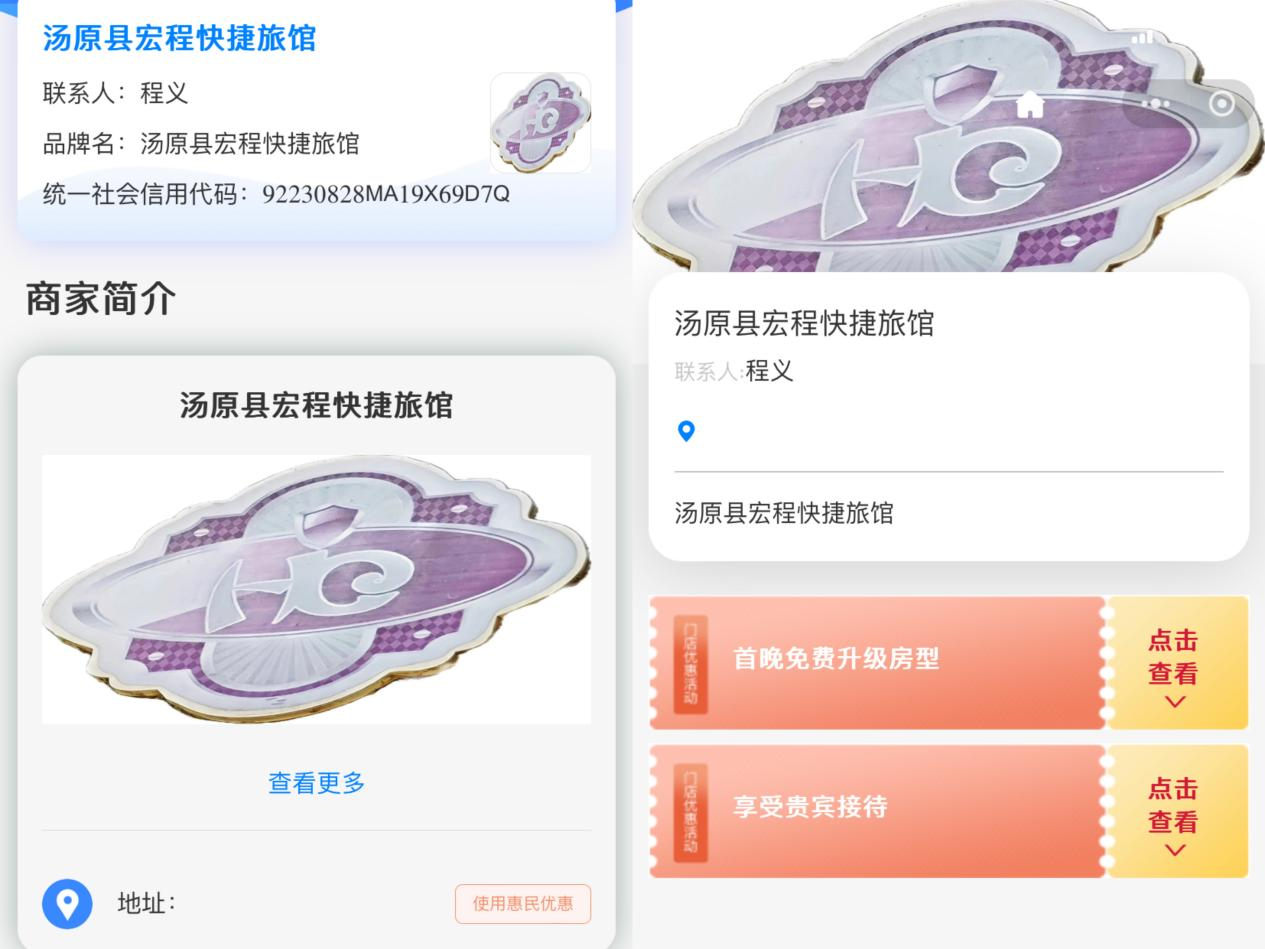Tap 门店优惠活动 tag on 首晚免费升级房型 coupon

tap(690, 662)
